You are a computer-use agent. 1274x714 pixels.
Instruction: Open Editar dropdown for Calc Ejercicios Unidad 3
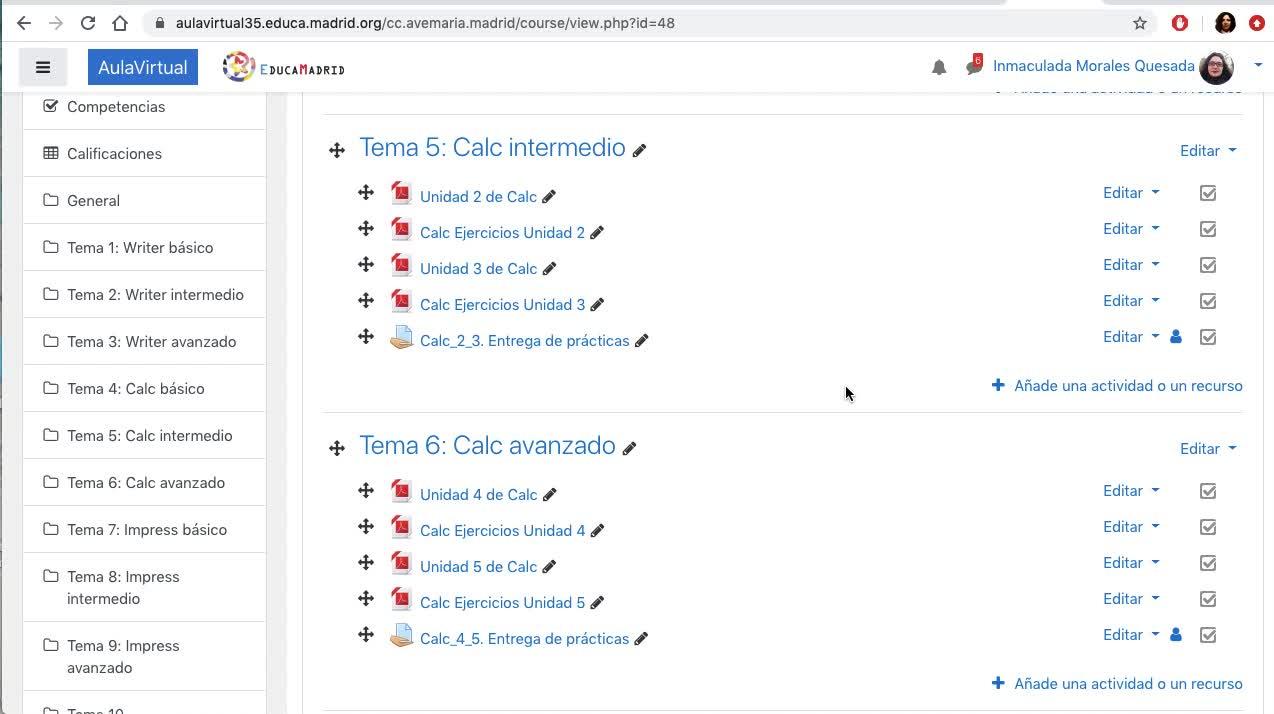(1131, 301)
